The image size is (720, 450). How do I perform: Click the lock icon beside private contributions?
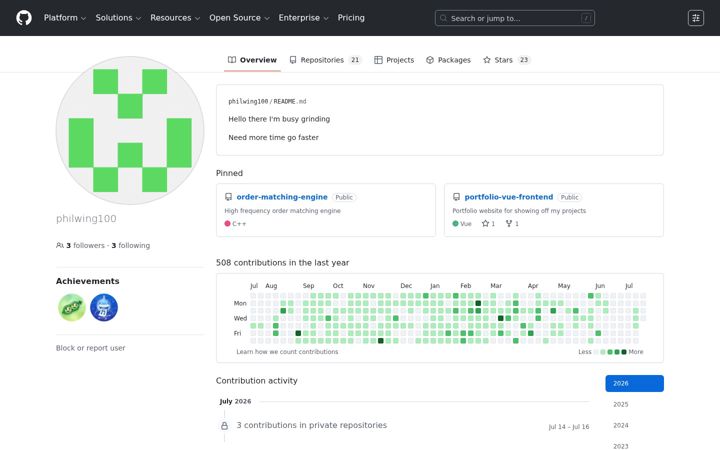tap(225, 426)
